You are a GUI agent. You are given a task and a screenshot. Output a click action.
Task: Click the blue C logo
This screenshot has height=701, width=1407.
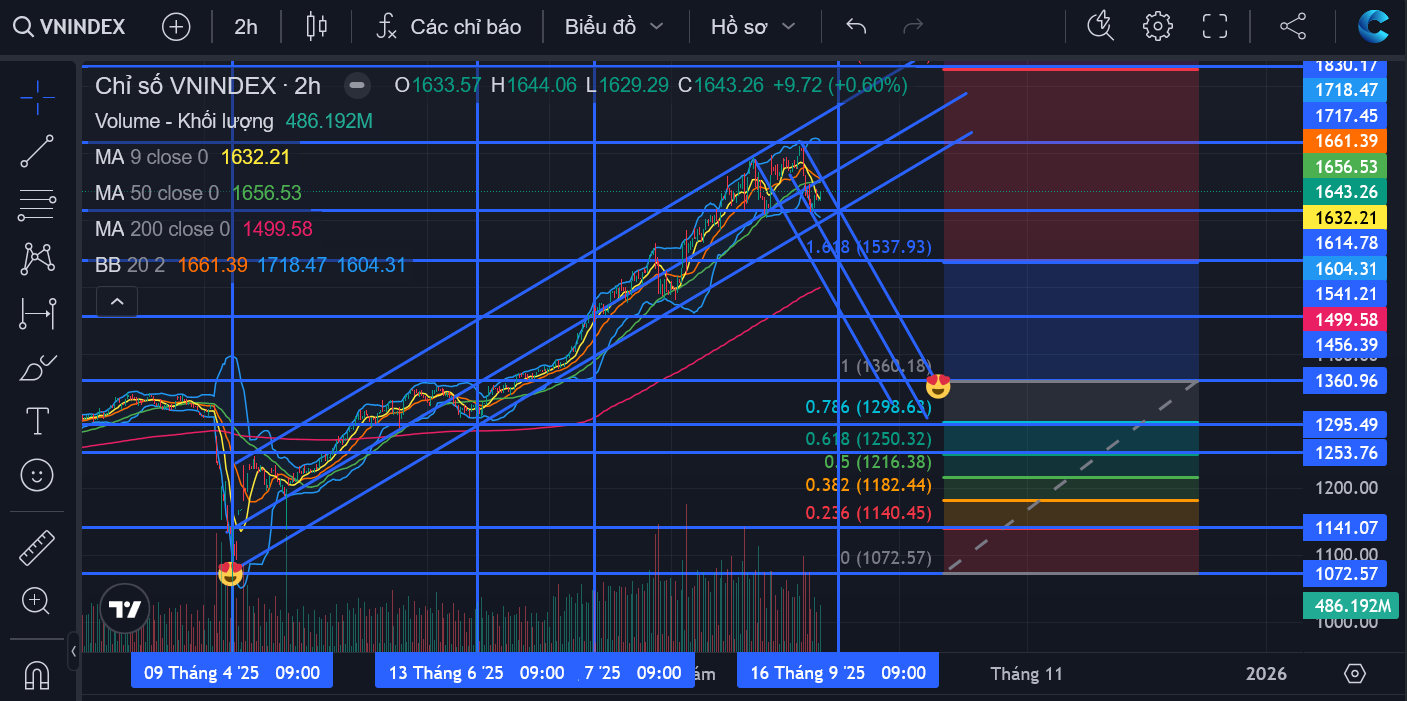click(x=1373, y=27)
